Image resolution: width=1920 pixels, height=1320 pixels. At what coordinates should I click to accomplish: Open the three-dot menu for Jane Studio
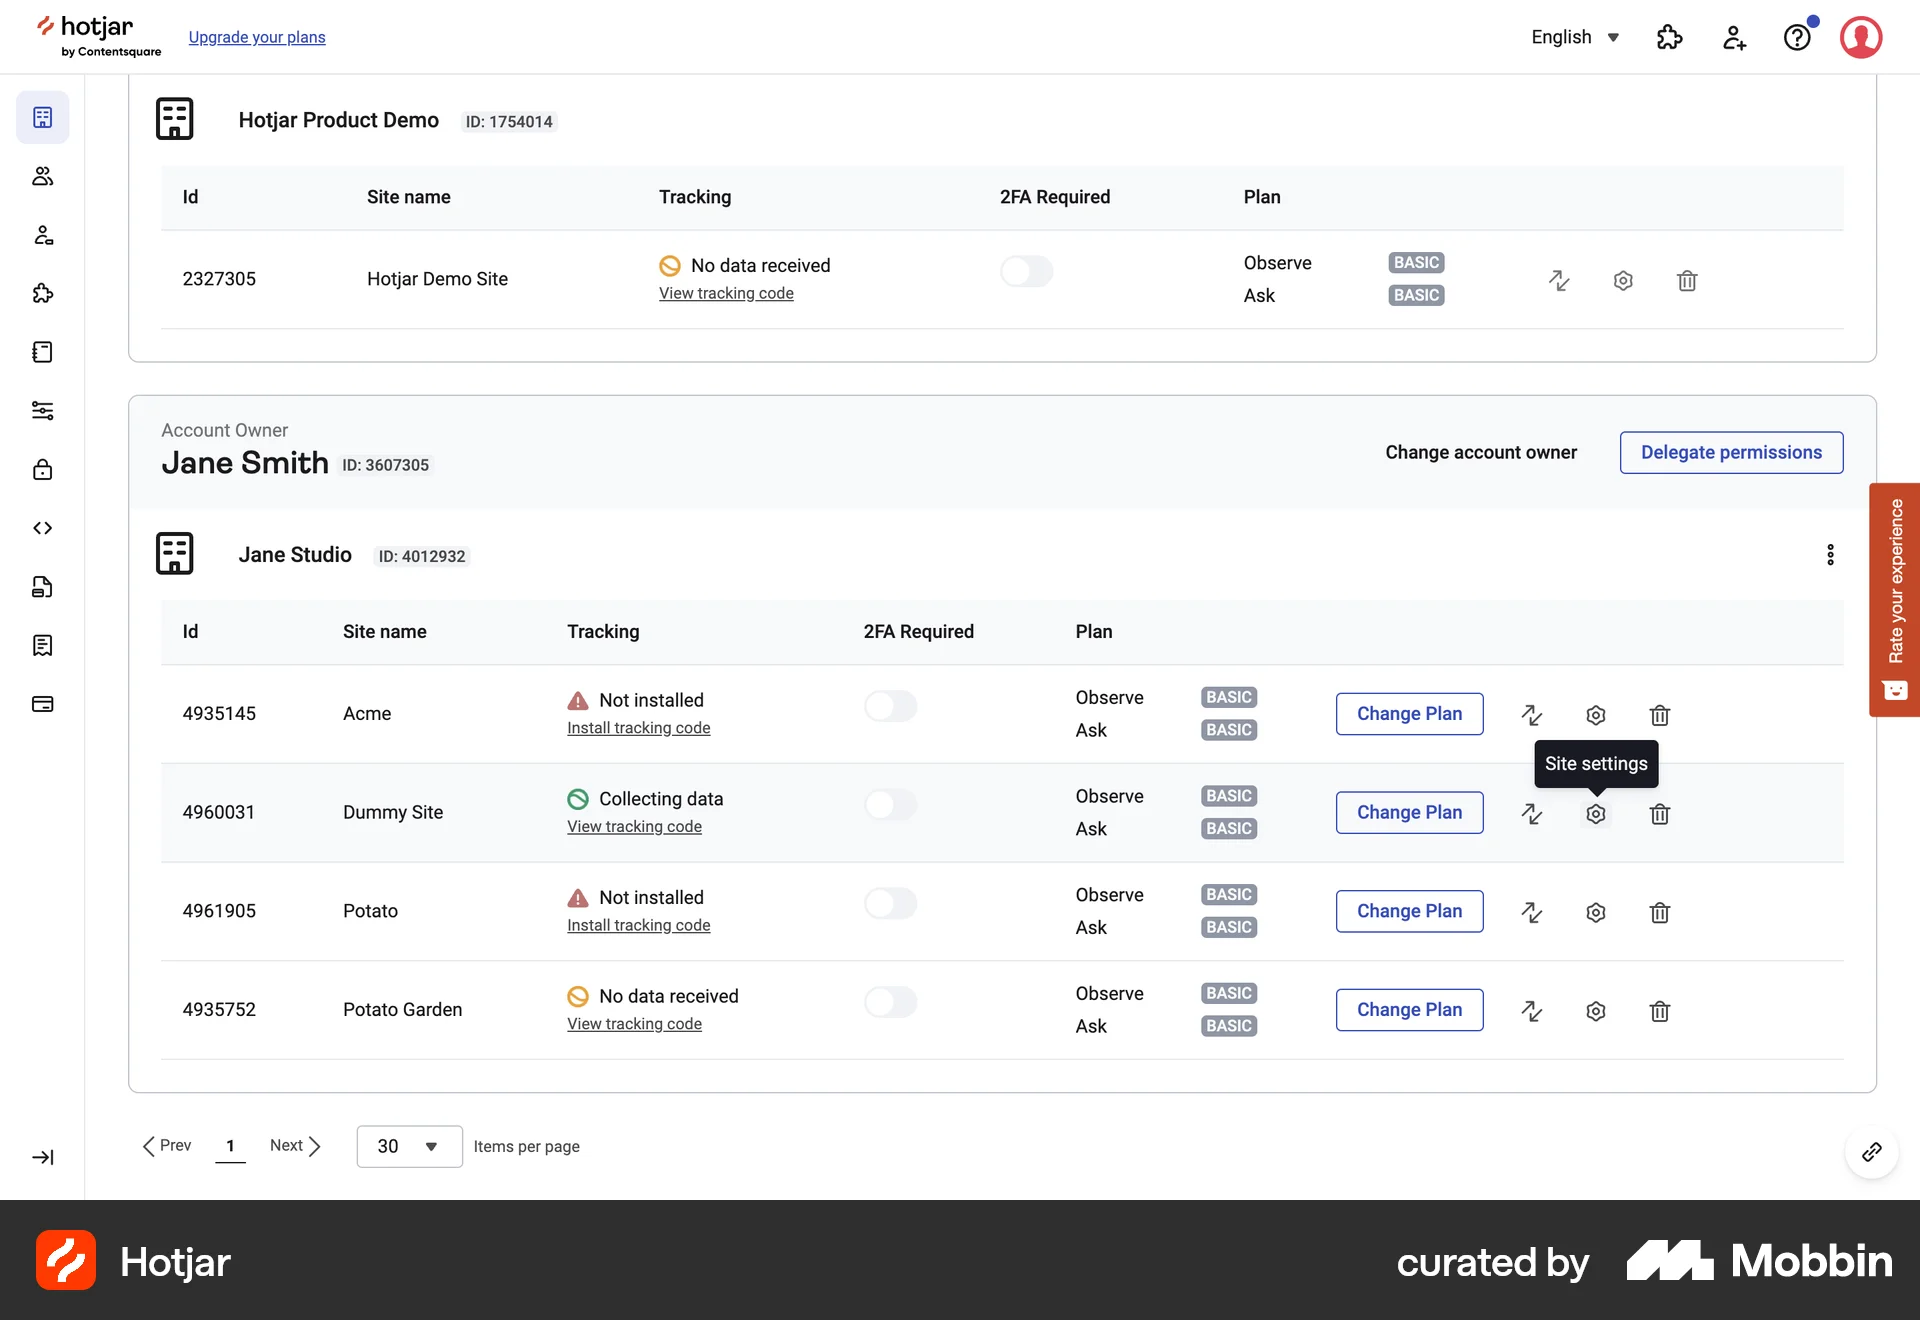tap(1830, 554)
